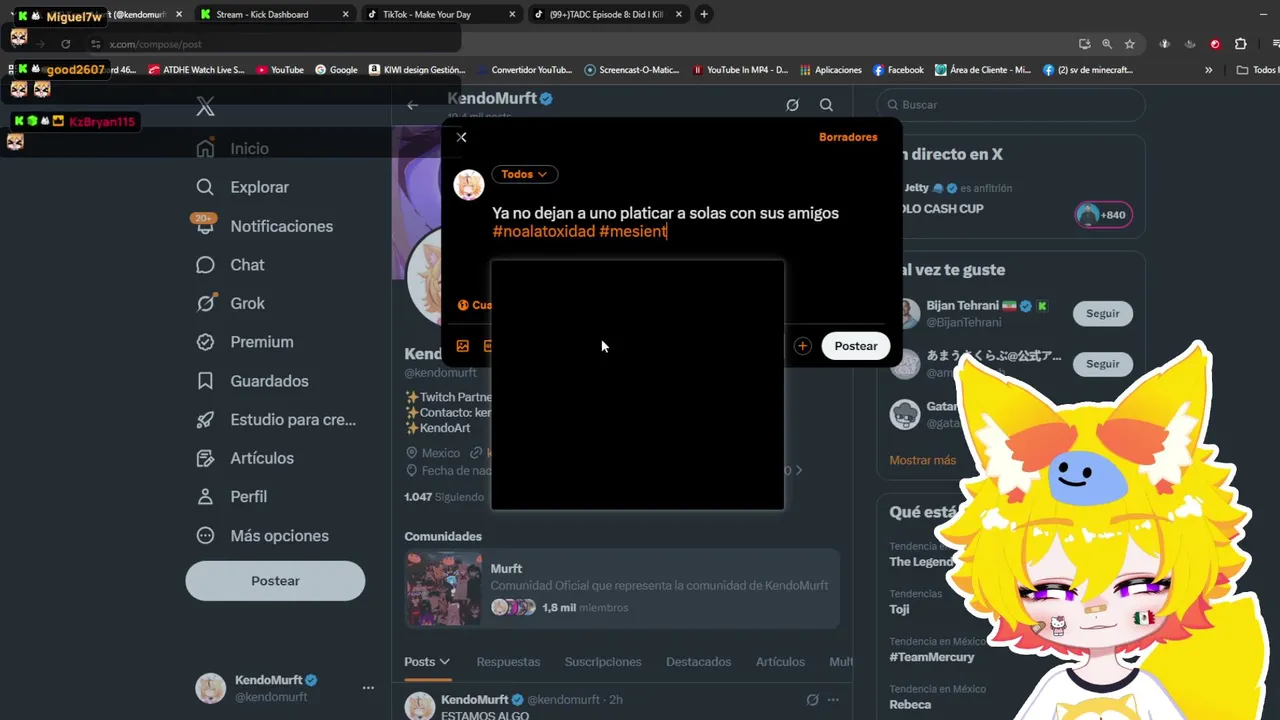Click Mostrar más link

pos(922,460)
